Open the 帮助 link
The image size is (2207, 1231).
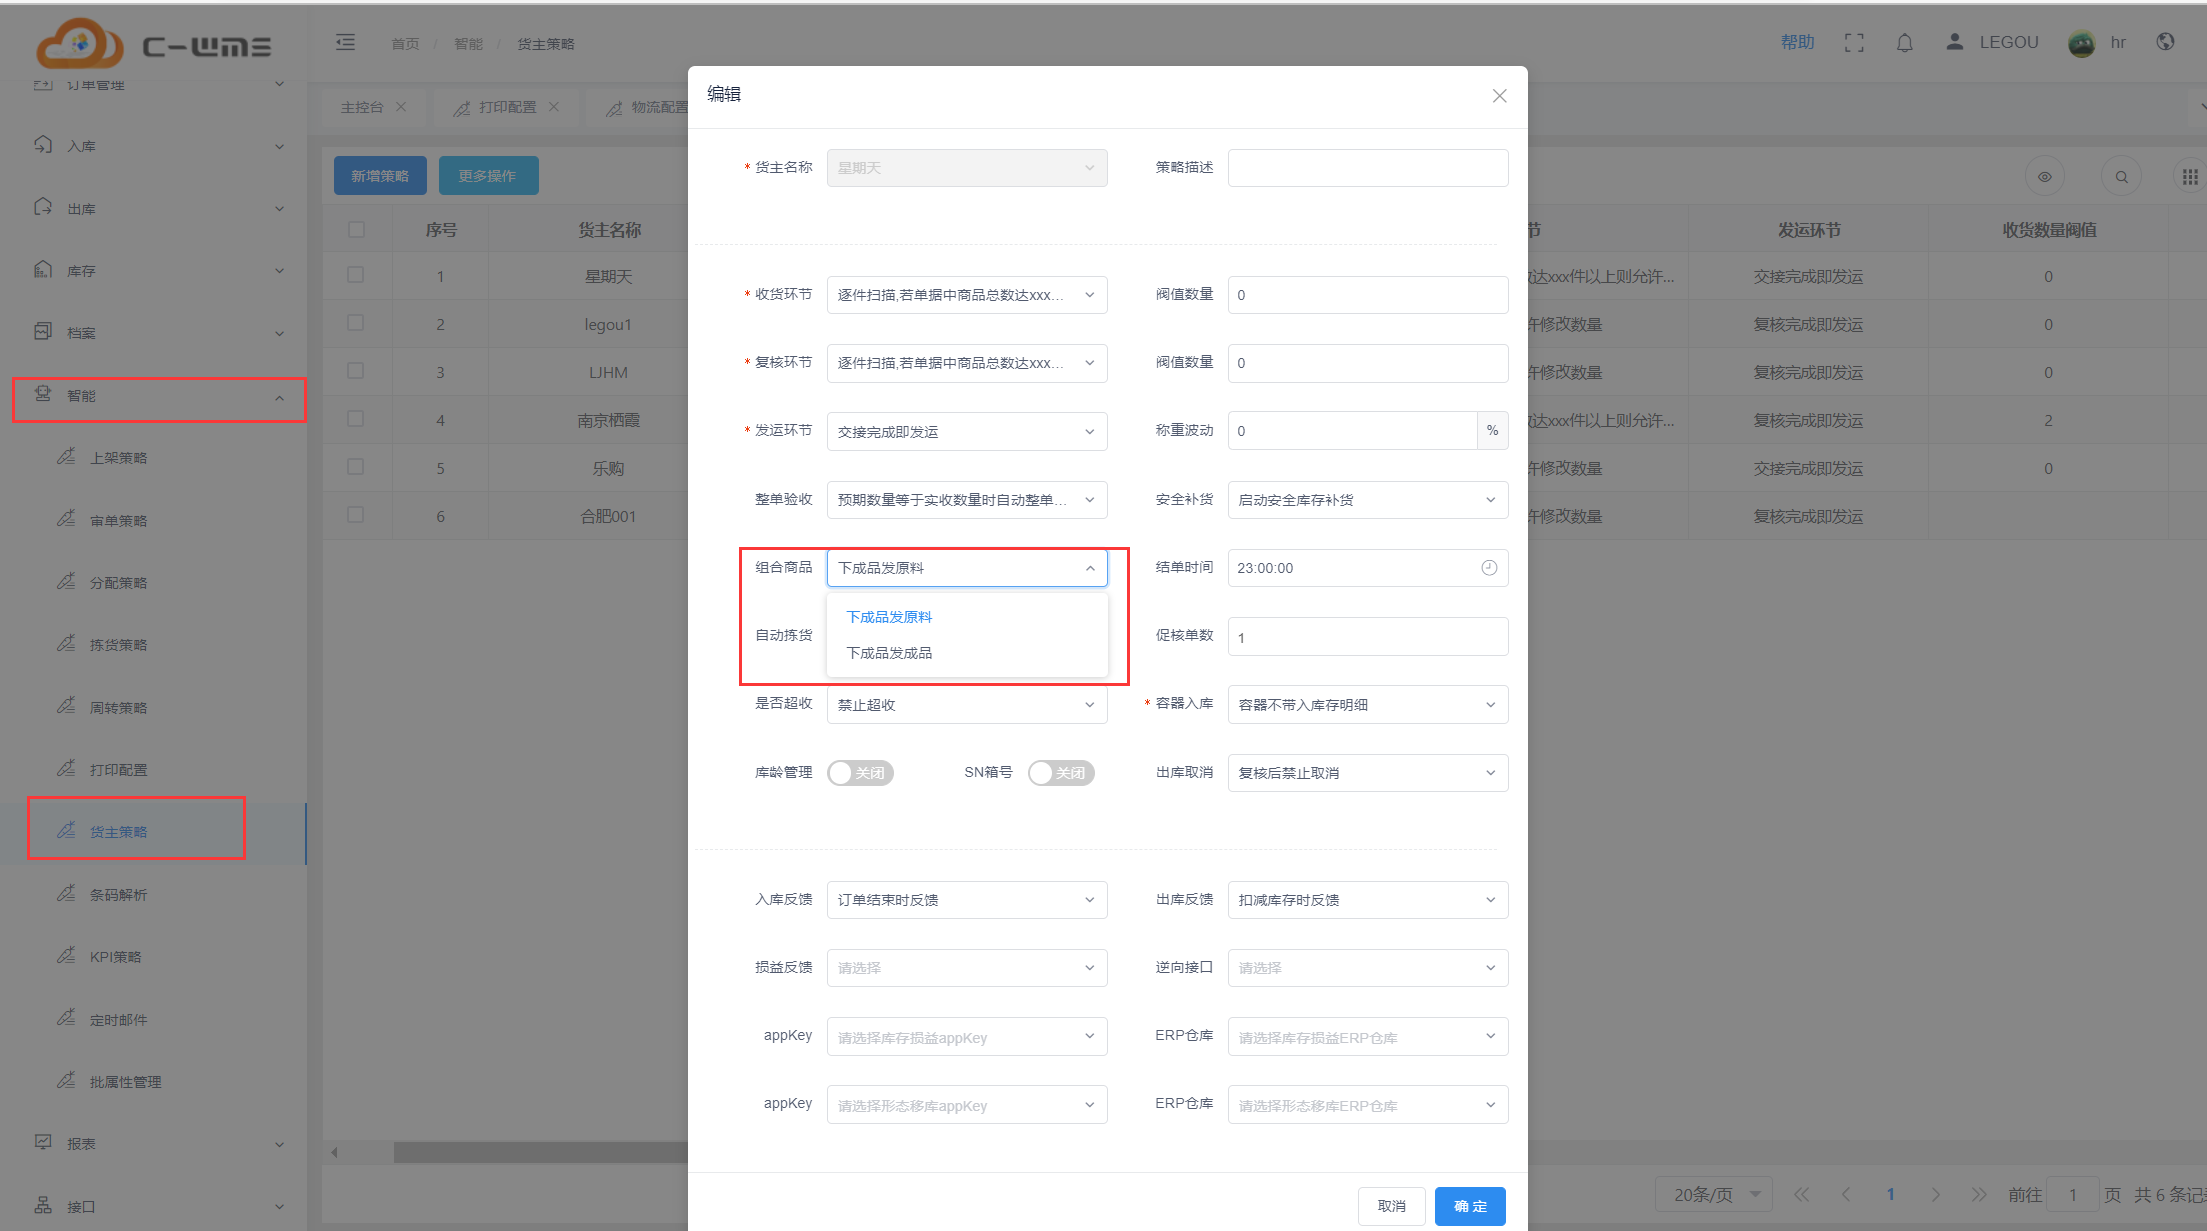[1797, 42]
